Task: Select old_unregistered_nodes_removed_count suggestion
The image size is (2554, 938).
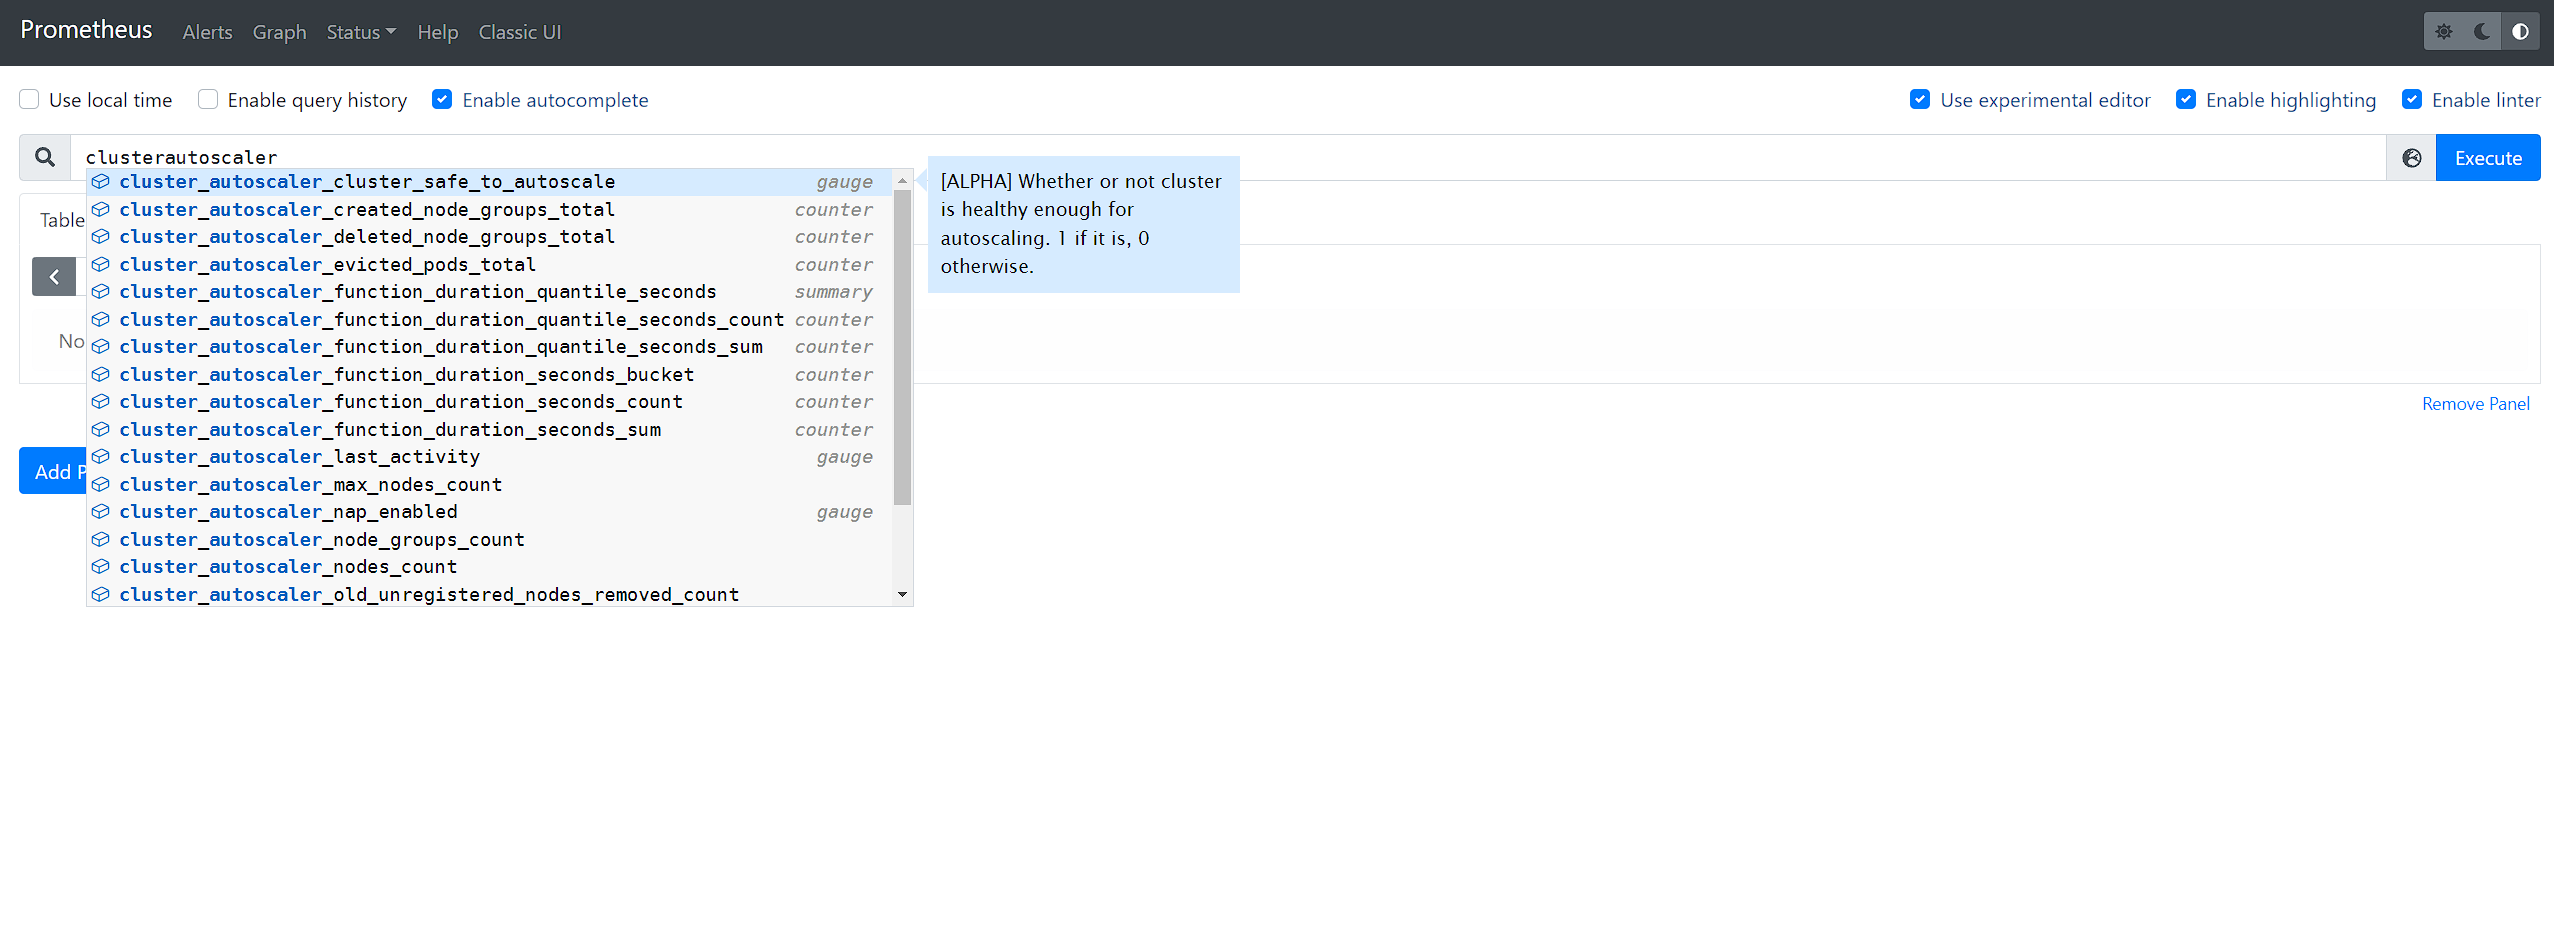Action: pyautogui.click(x=488, y=594)
